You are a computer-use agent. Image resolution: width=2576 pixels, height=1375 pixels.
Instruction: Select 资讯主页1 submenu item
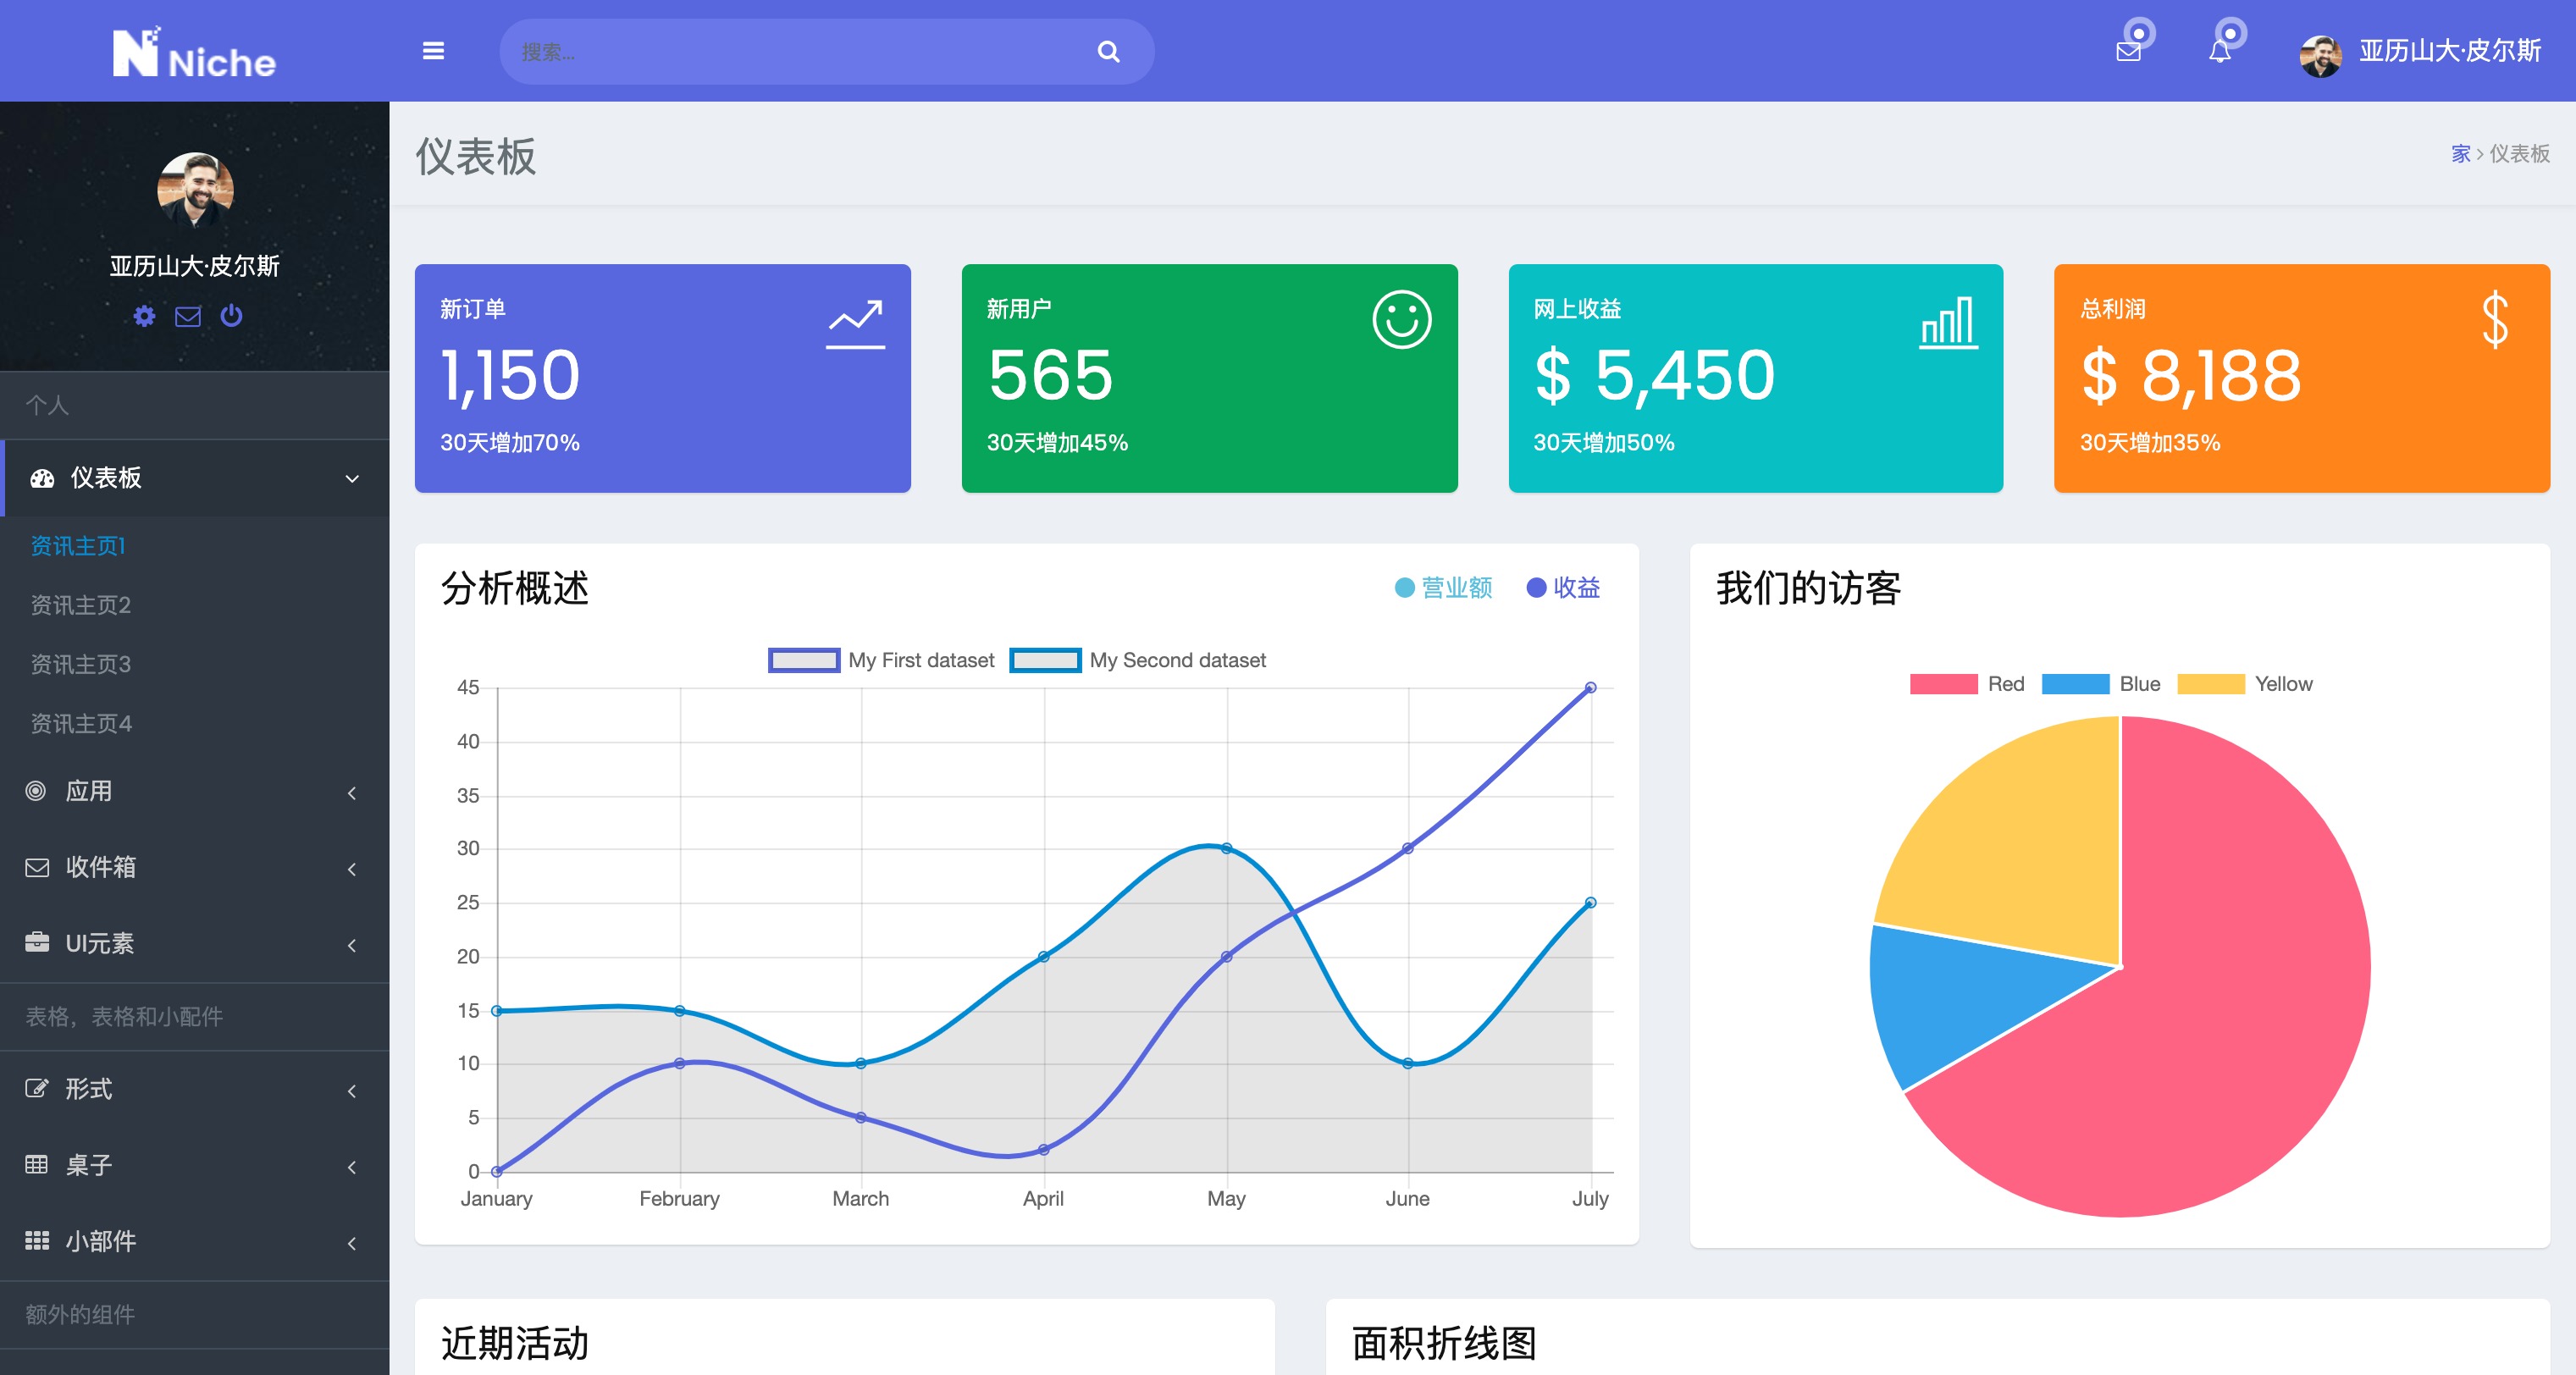78,546
